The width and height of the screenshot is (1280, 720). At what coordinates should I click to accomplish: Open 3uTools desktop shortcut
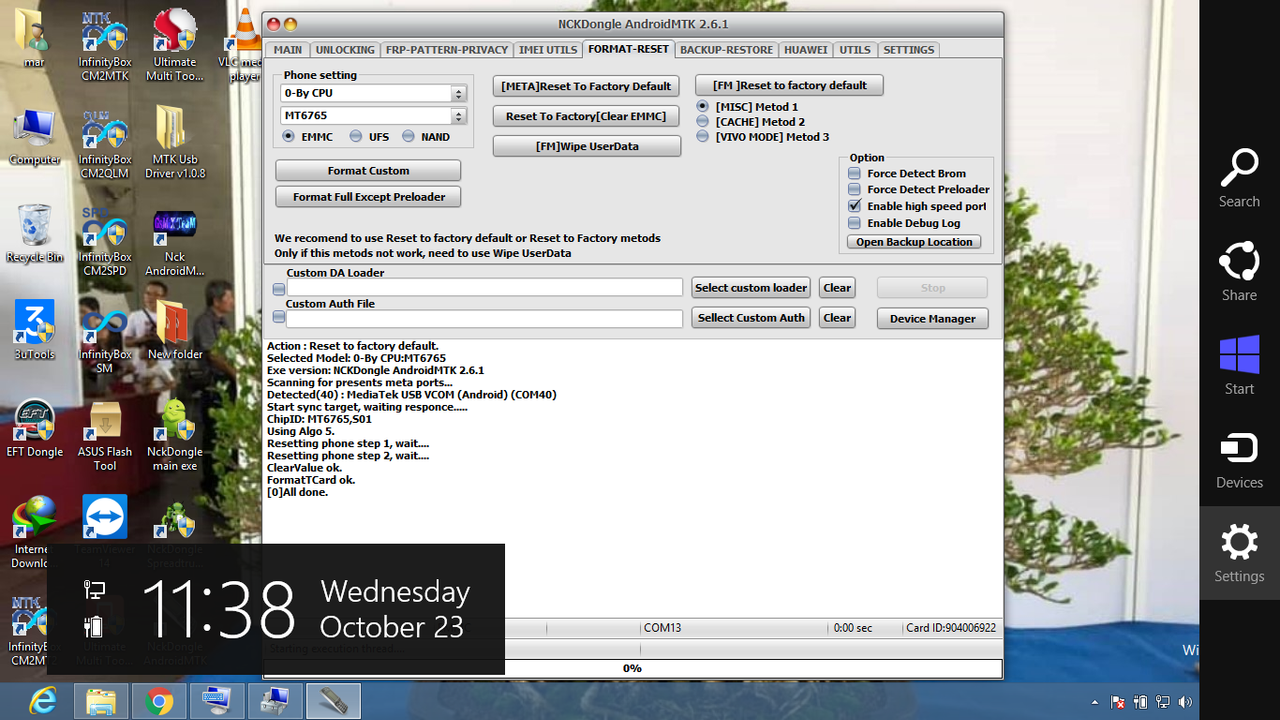[x=34, y=331]
